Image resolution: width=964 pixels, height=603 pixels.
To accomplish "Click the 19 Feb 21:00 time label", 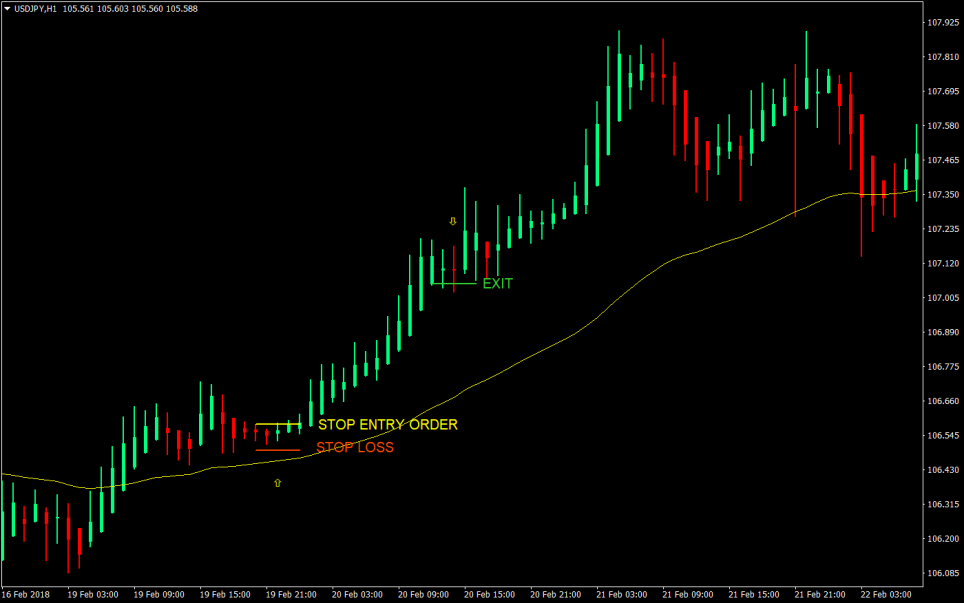I will pyautogui.click(x=291, y=595).
